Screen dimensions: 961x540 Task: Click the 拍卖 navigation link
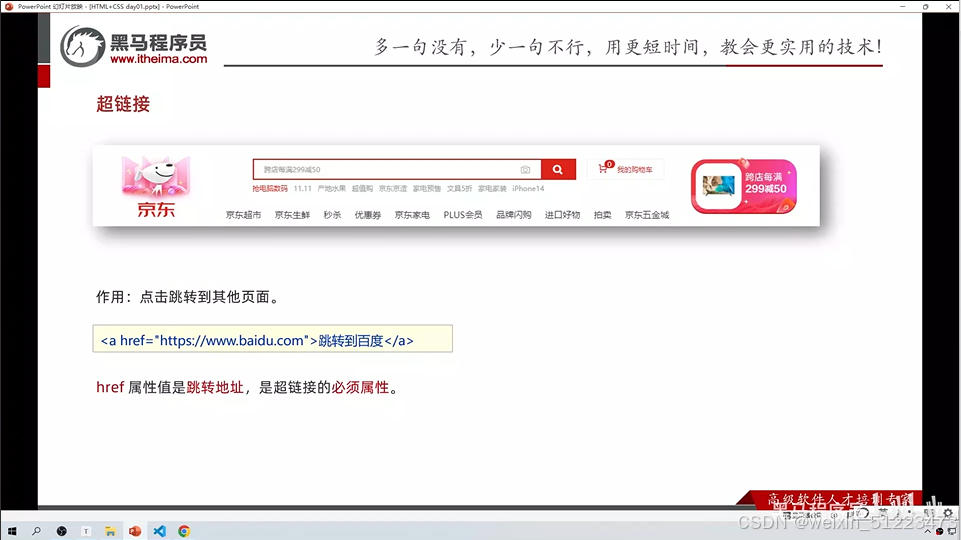coord(602,215)
